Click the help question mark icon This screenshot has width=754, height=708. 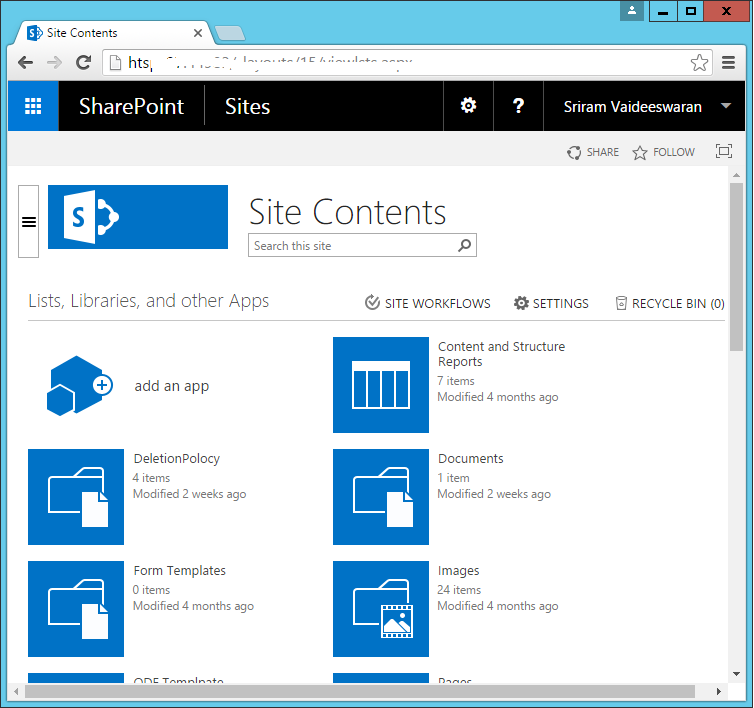click(x=518, y=106)
